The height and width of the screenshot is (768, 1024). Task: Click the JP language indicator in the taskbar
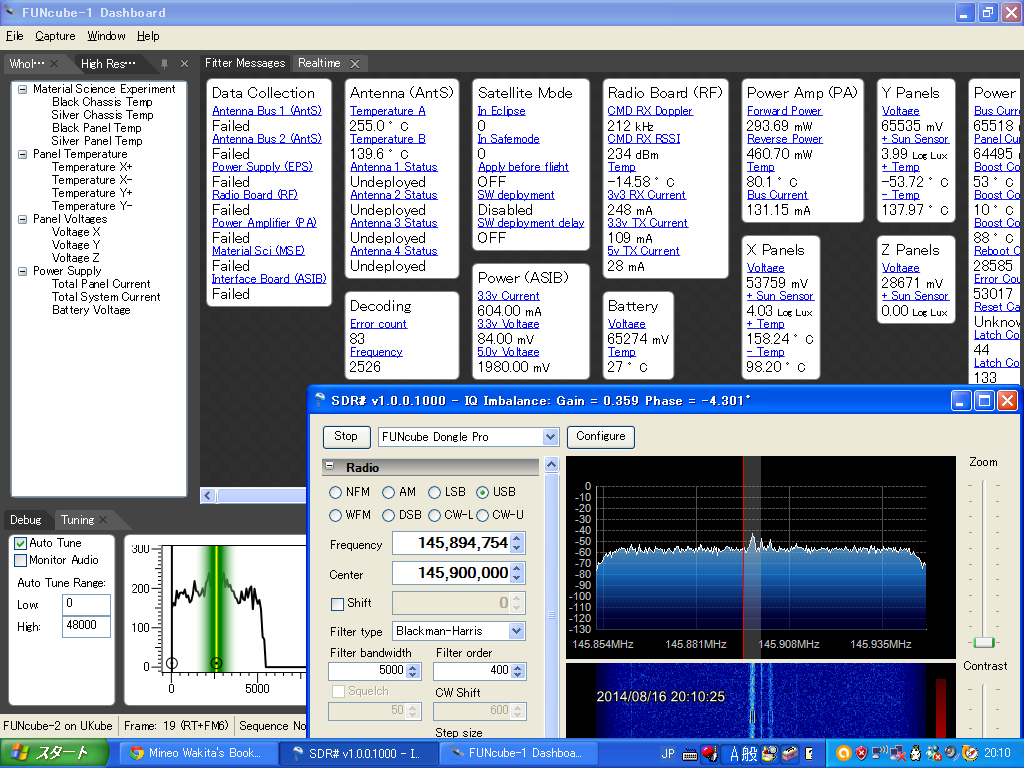click(x=667, y=754)
